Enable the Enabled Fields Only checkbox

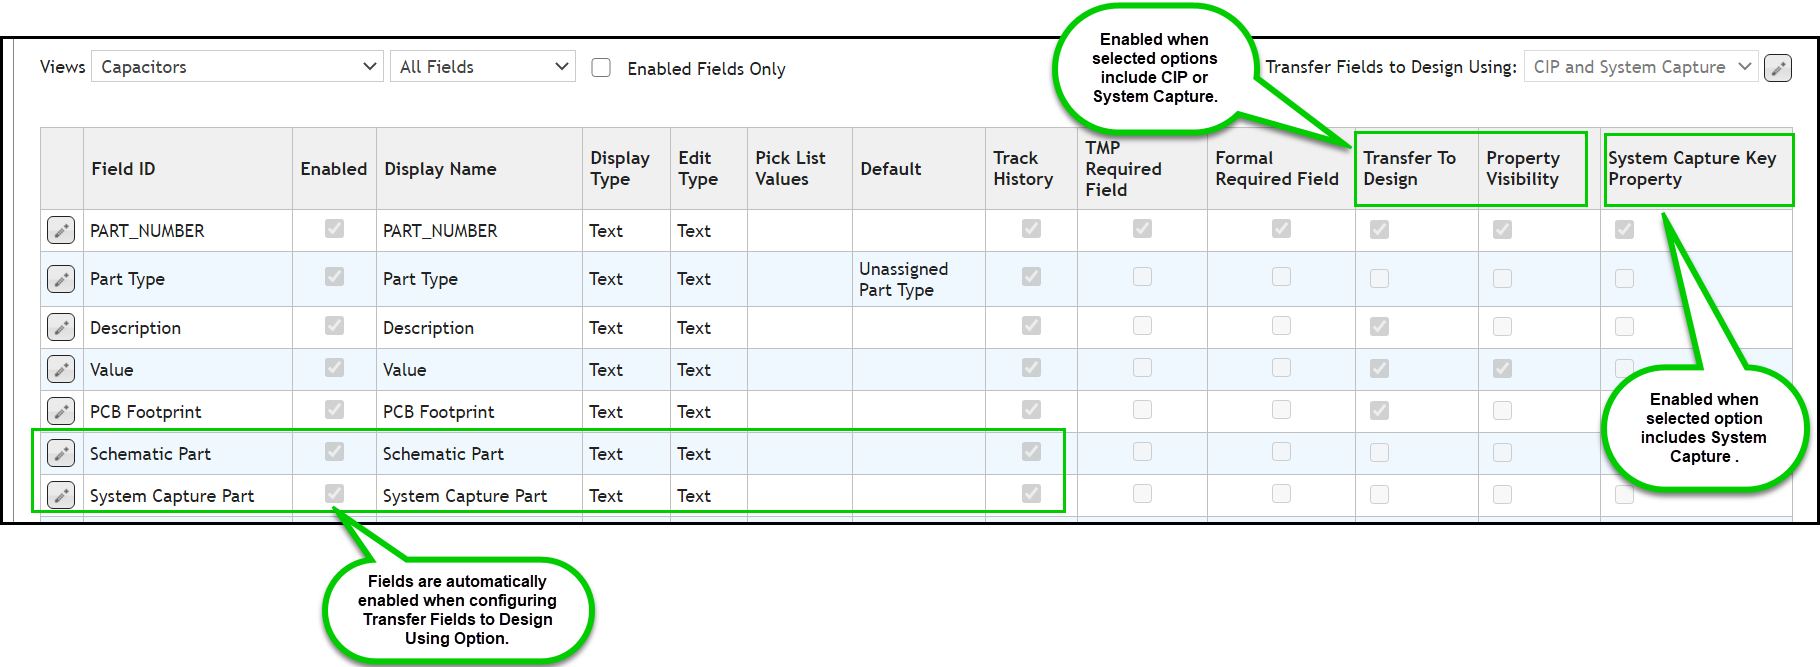[x=600, y=67]
